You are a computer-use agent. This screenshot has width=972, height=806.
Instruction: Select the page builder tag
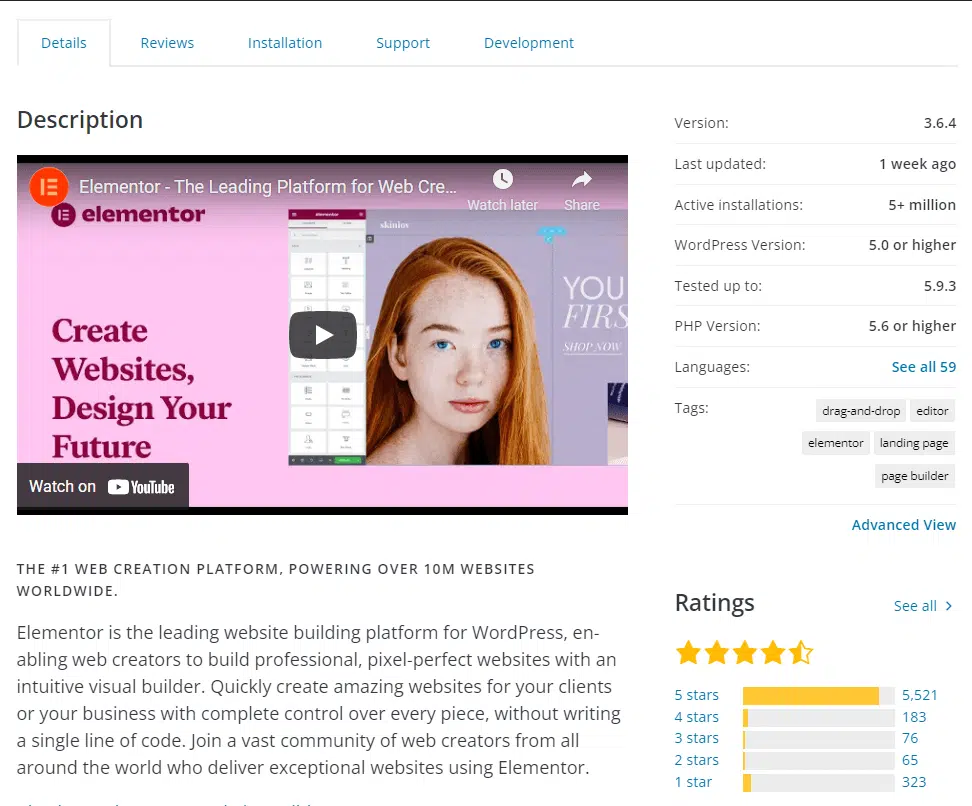click(914, 475)
